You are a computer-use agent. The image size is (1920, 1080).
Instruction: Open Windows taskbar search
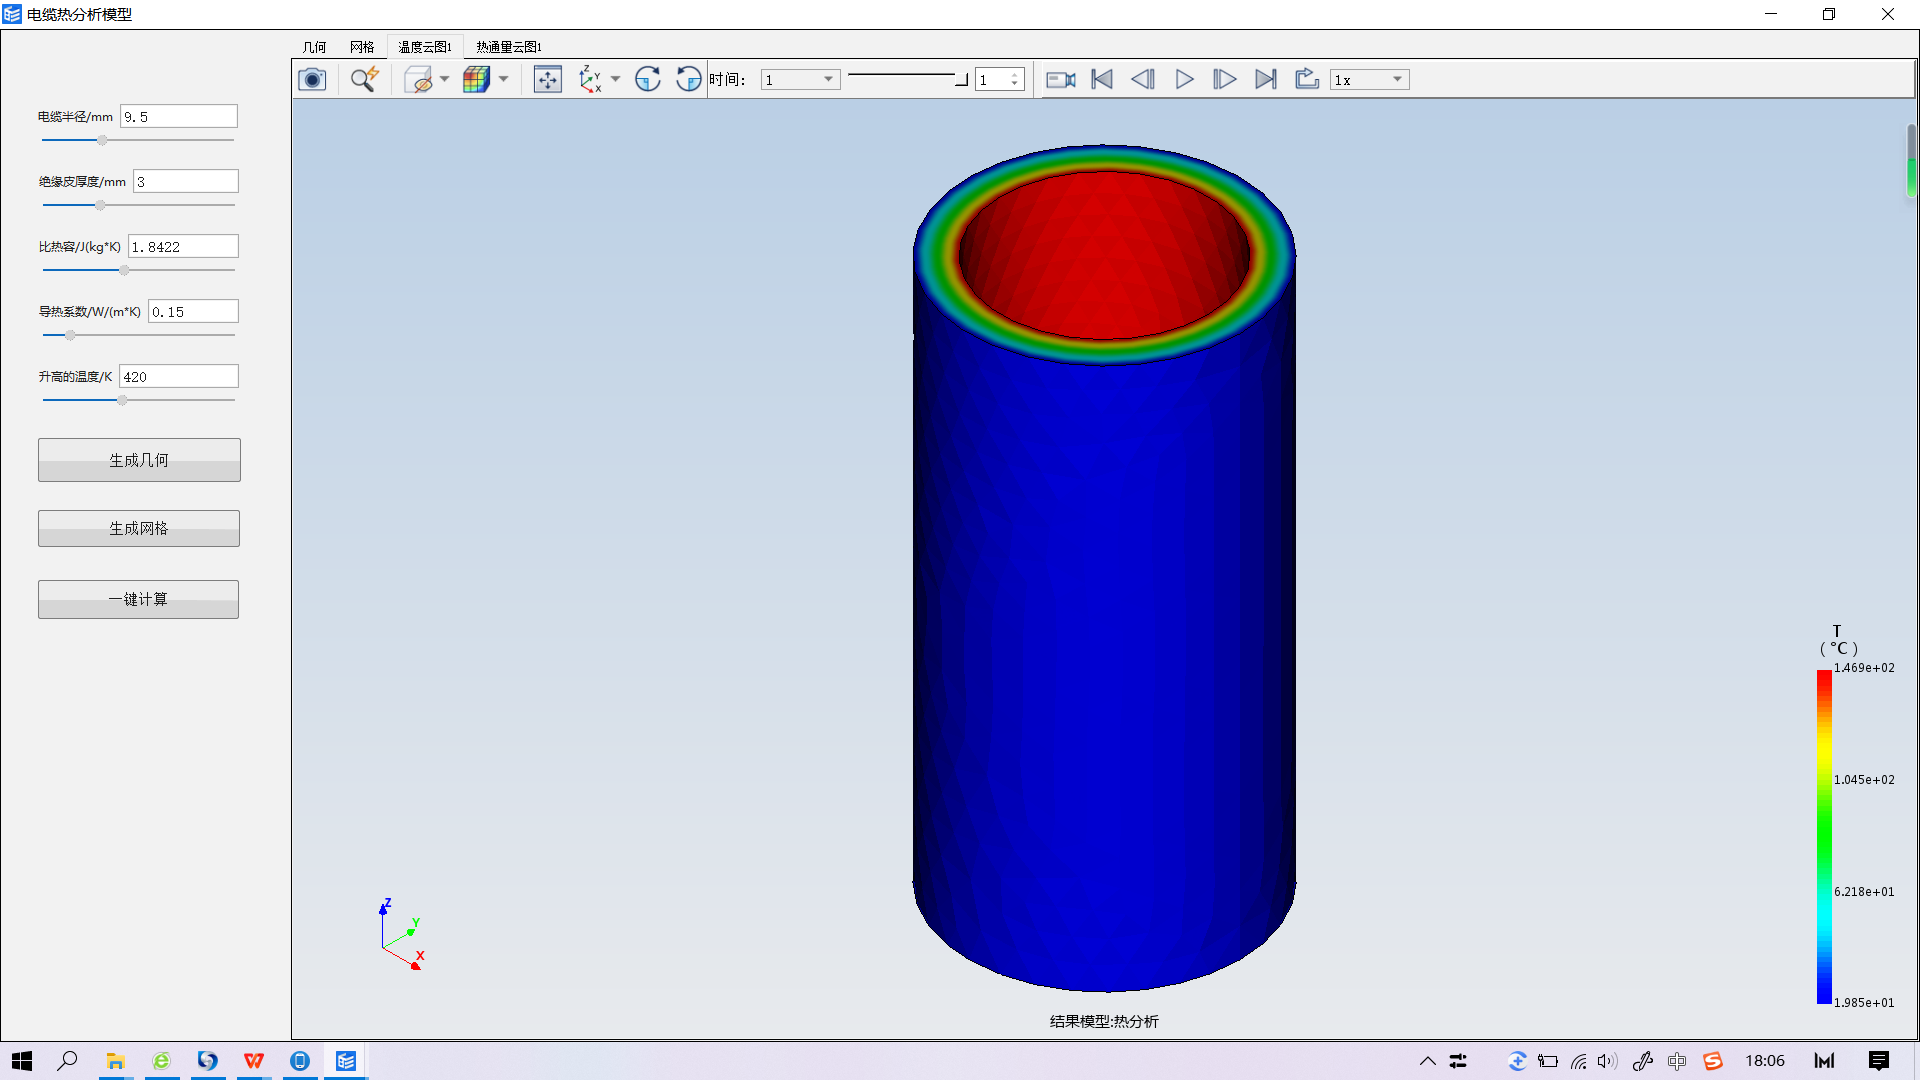(67, 1061)
